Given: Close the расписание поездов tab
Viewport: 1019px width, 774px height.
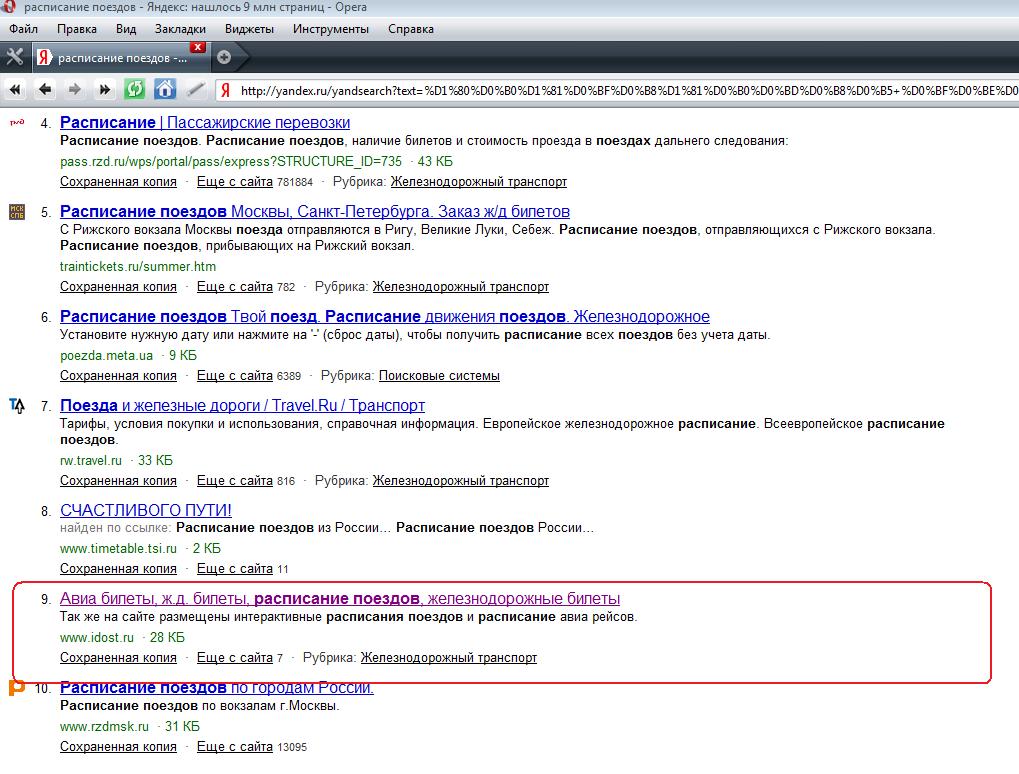Looking at the screenshot, I should (198, 47).
